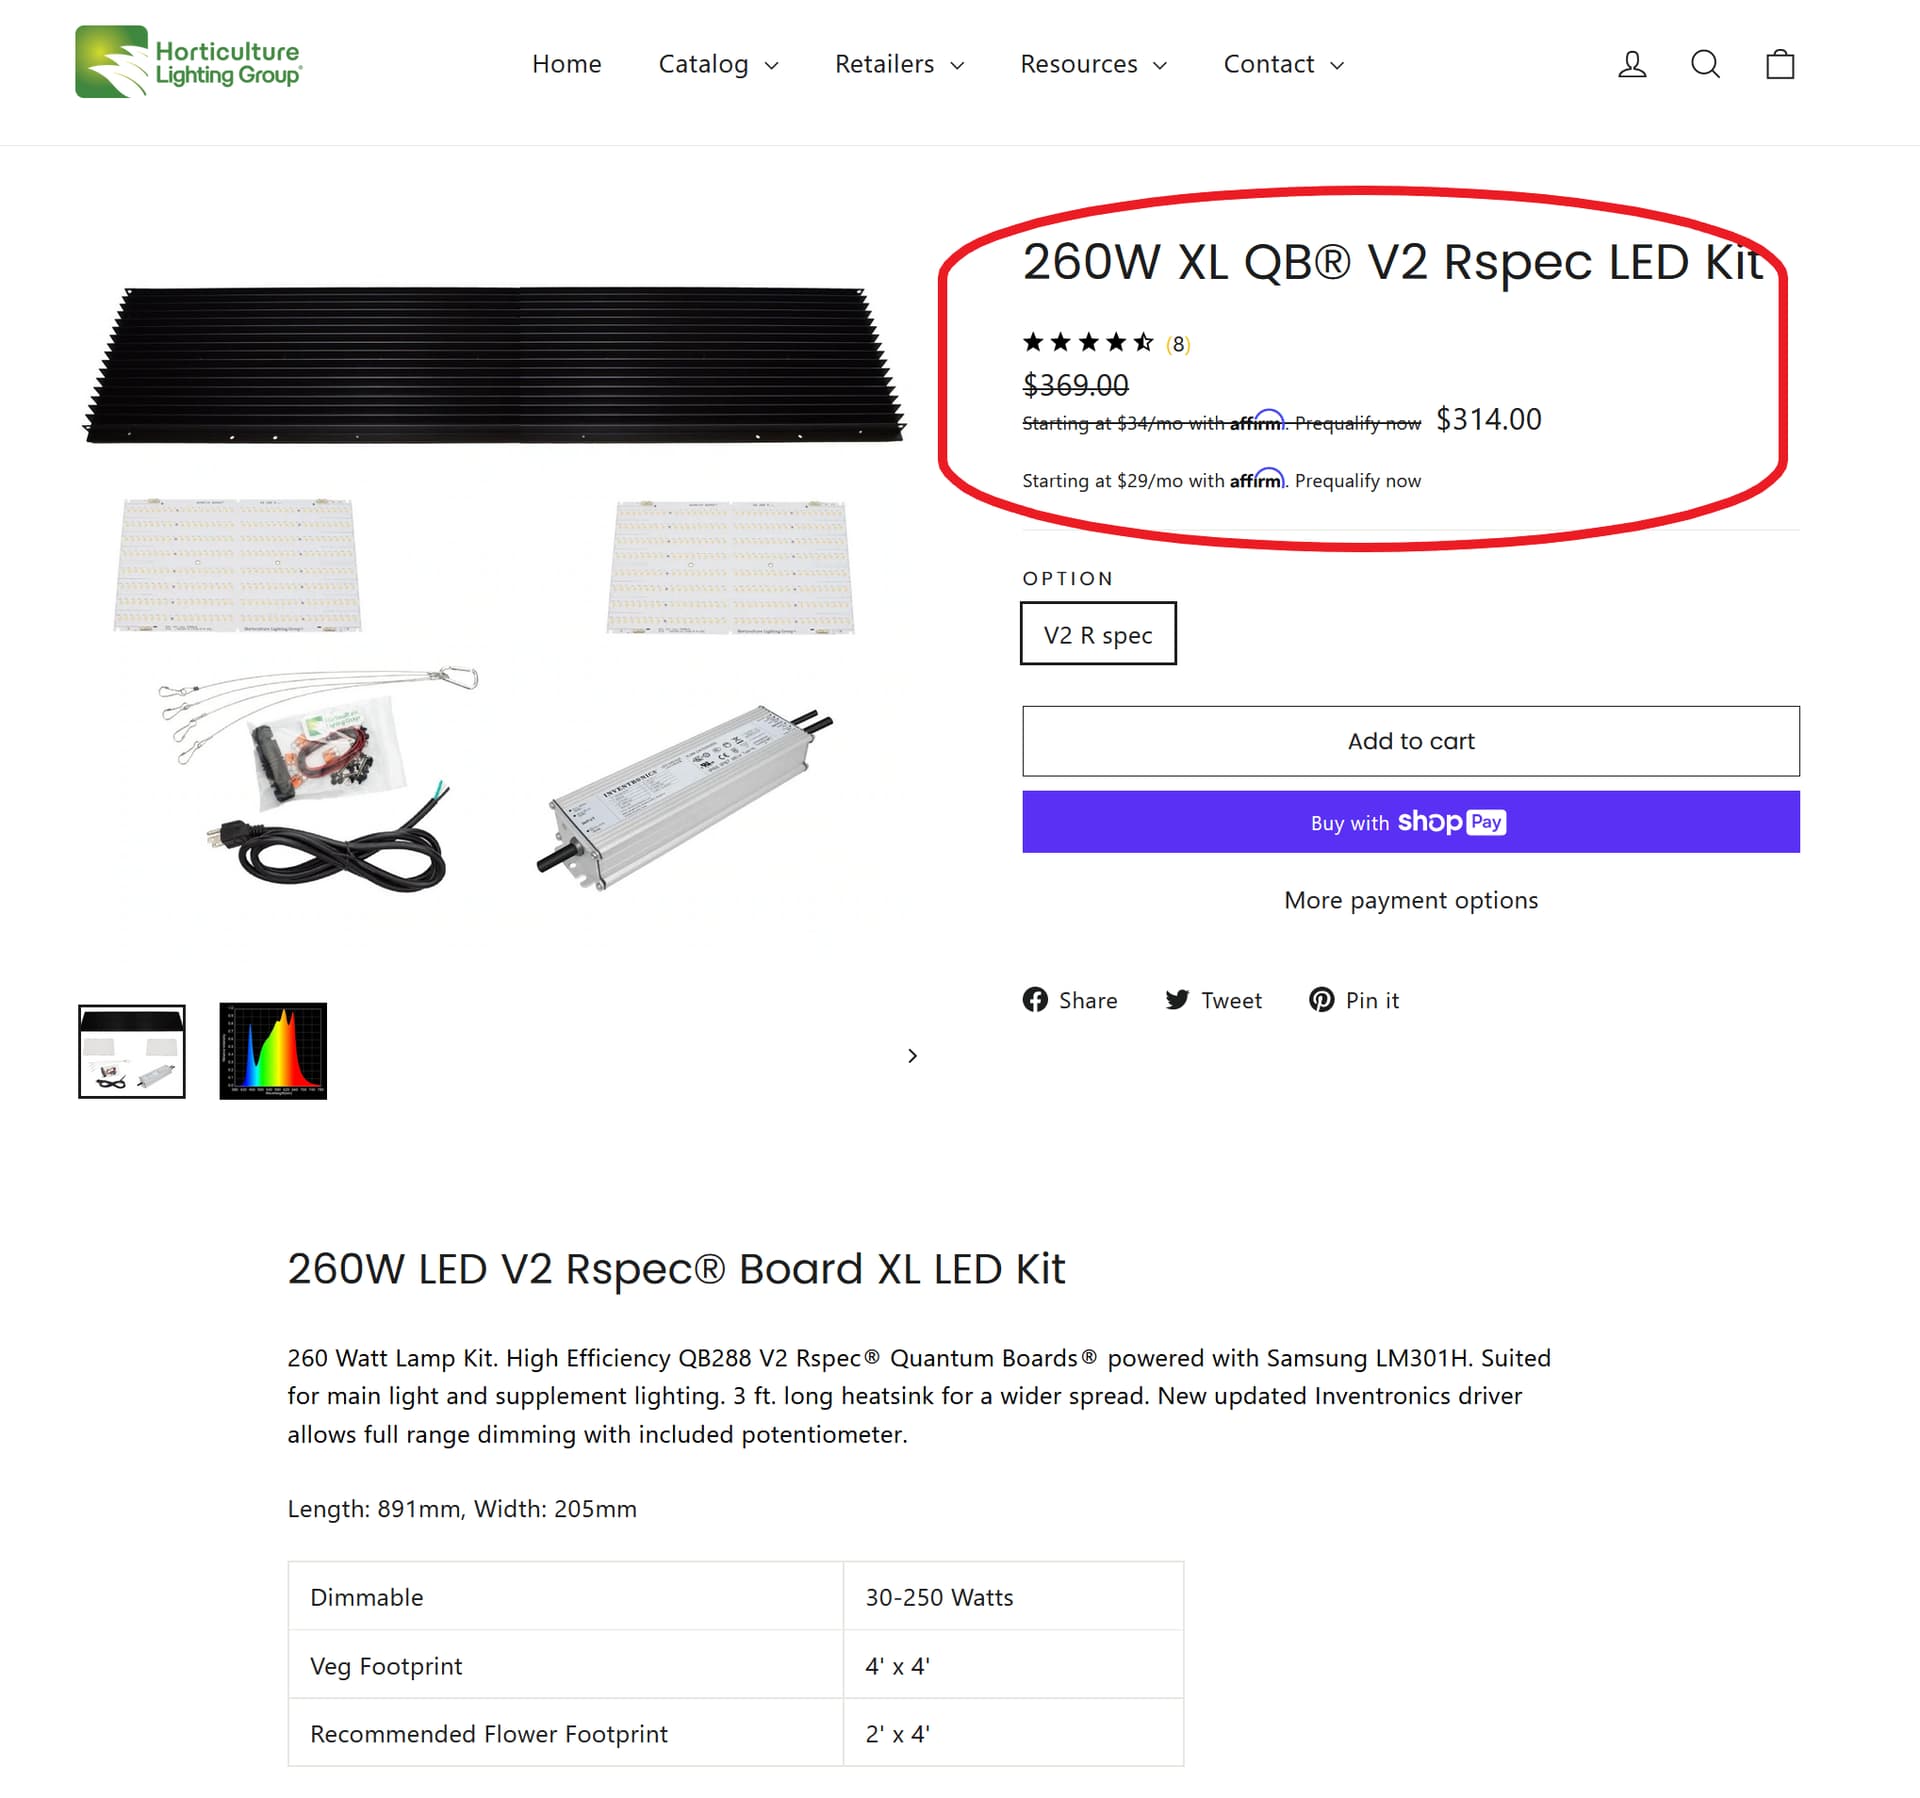Share product on Facebook
This screenshot has width=1920, height=1798.
pos(1070,1000)
